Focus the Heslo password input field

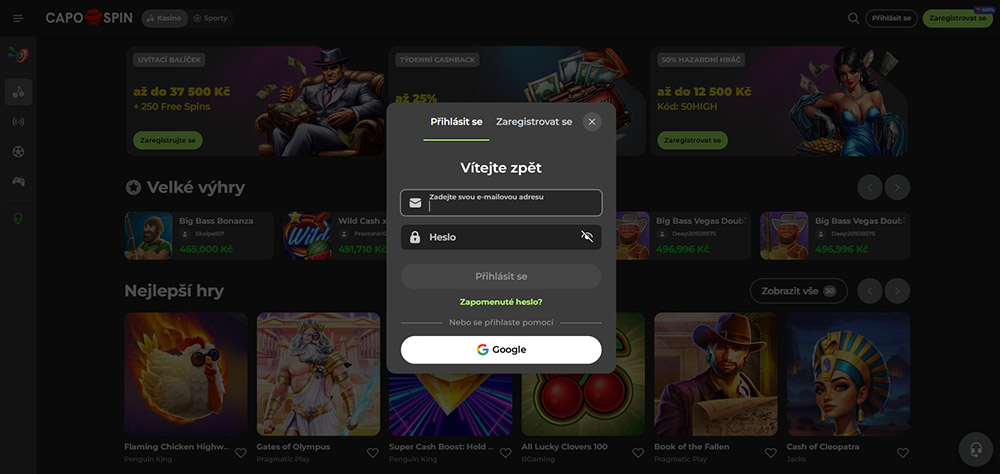point(501,237)
